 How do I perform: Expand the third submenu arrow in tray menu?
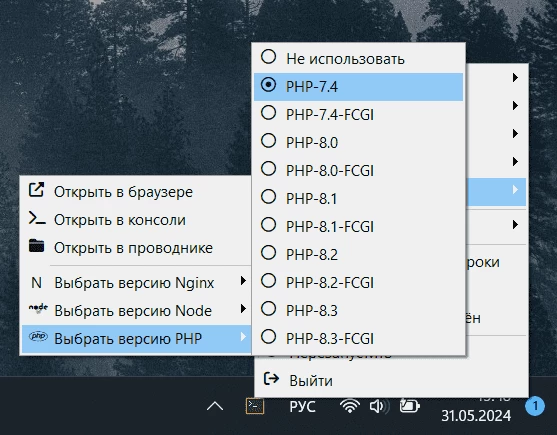pyautogui.click(x=515, y=134)
